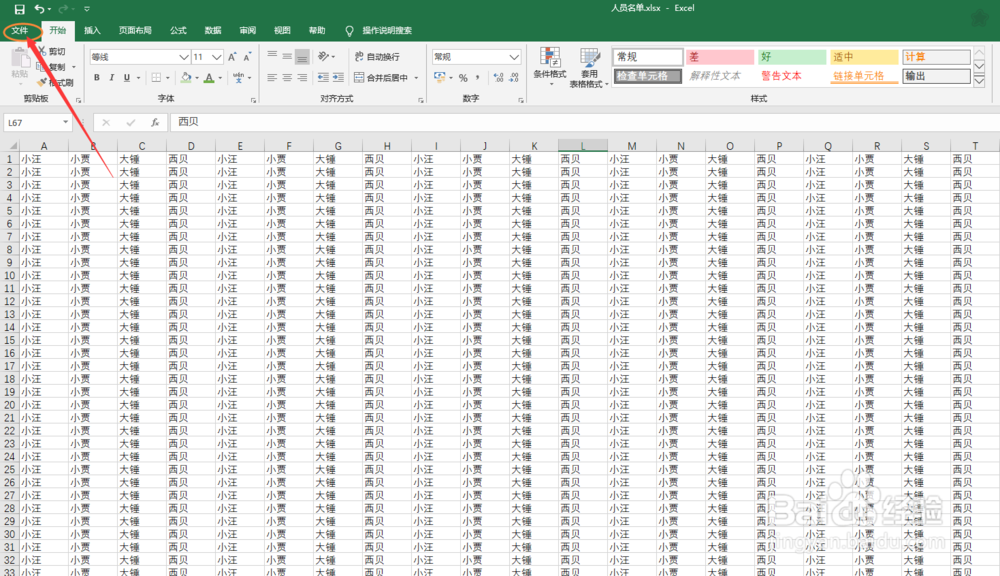1000x576 pixels.
Task: Select middle align icon
Action: click(x=287, y=56)
